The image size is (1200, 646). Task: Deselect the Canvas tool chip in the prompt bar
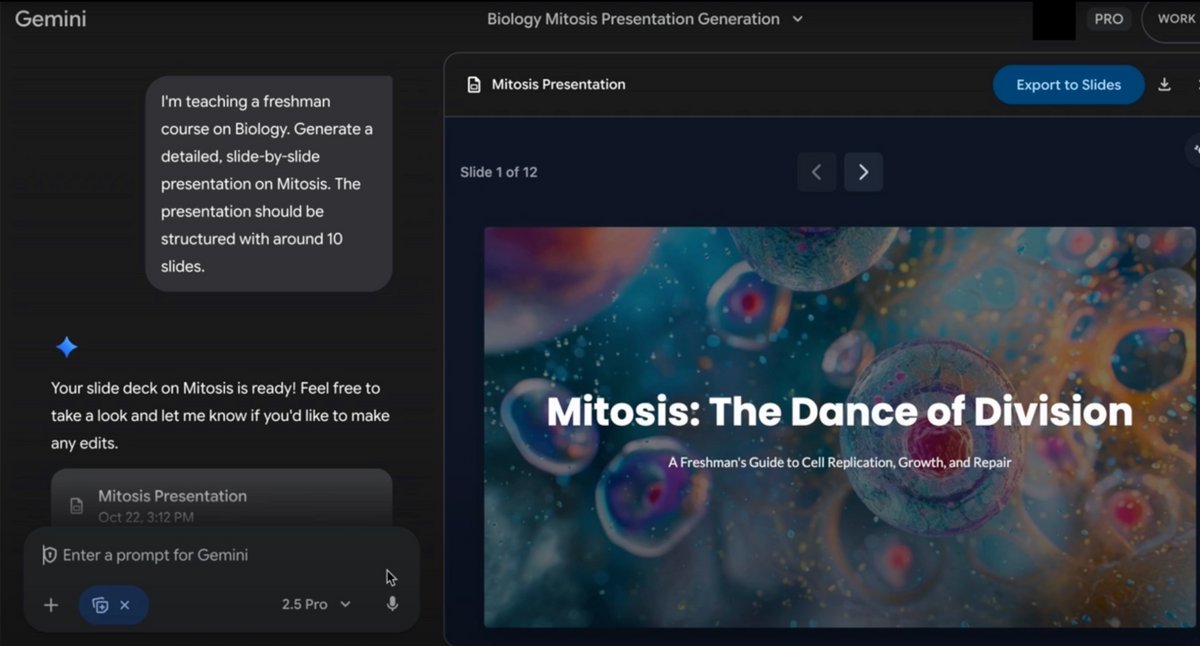100,605
